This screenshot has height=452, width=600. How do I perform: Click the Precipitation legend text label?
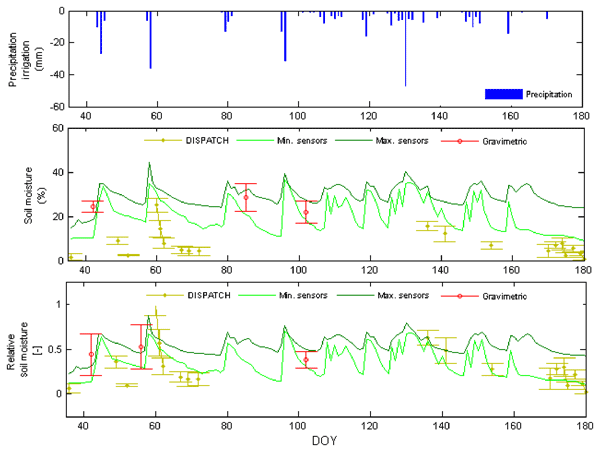[x=551, y=94]
